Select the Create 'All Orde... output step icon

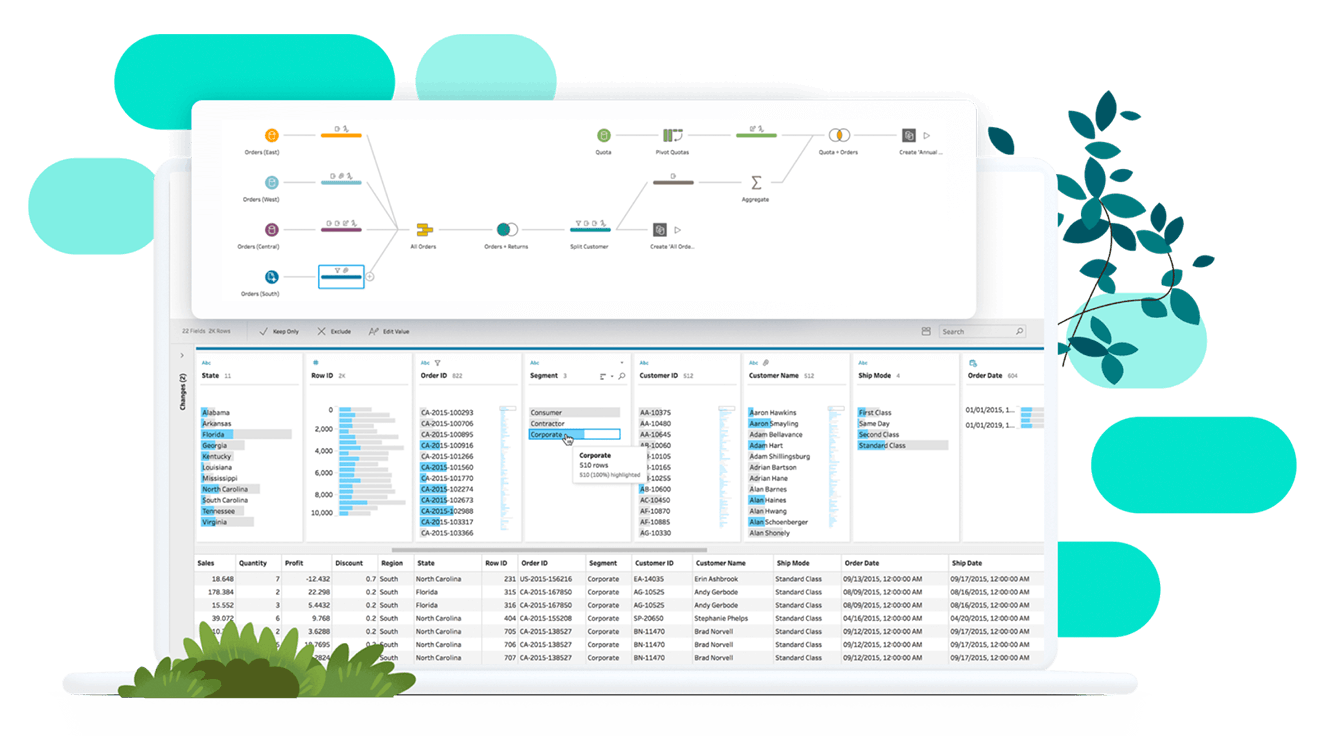click(x=659, y=230)
